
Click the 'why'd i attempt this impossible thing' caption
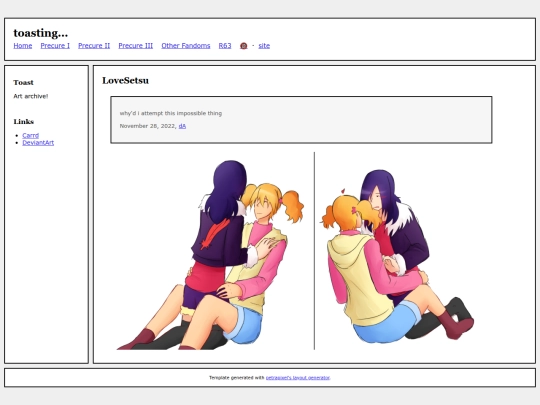[x=171, y=113]
